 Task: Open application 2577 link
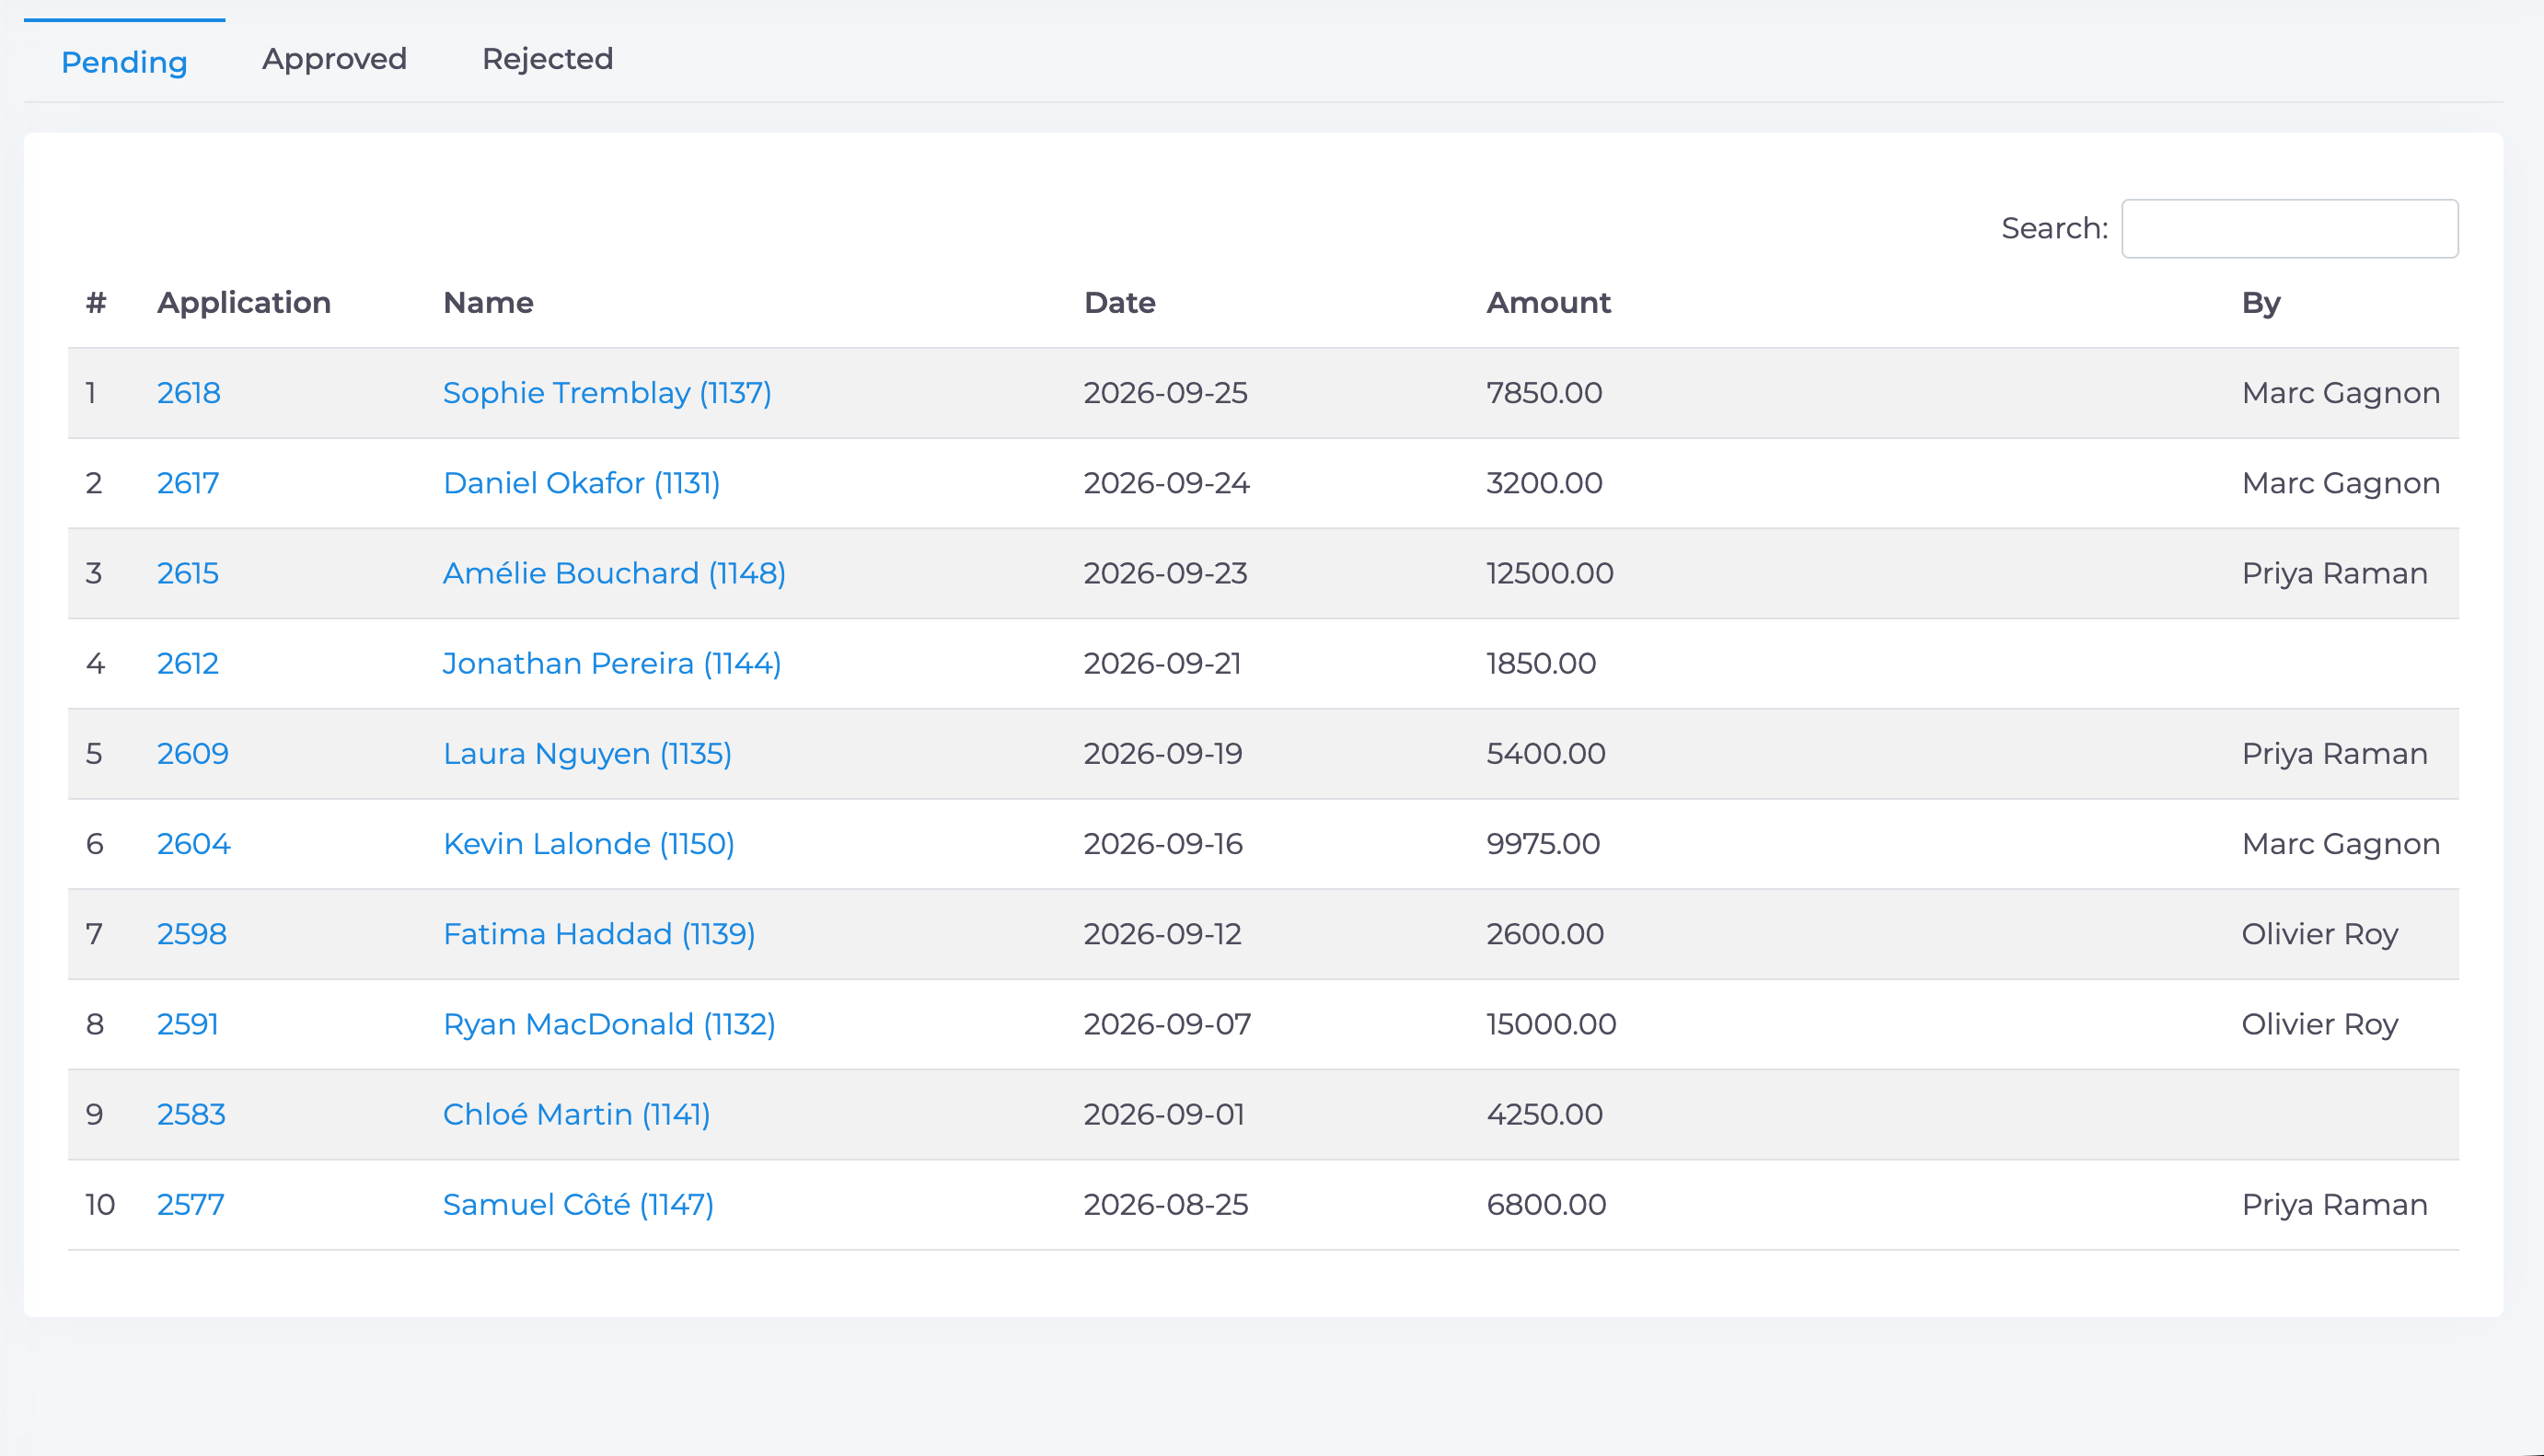(191, 1205)
